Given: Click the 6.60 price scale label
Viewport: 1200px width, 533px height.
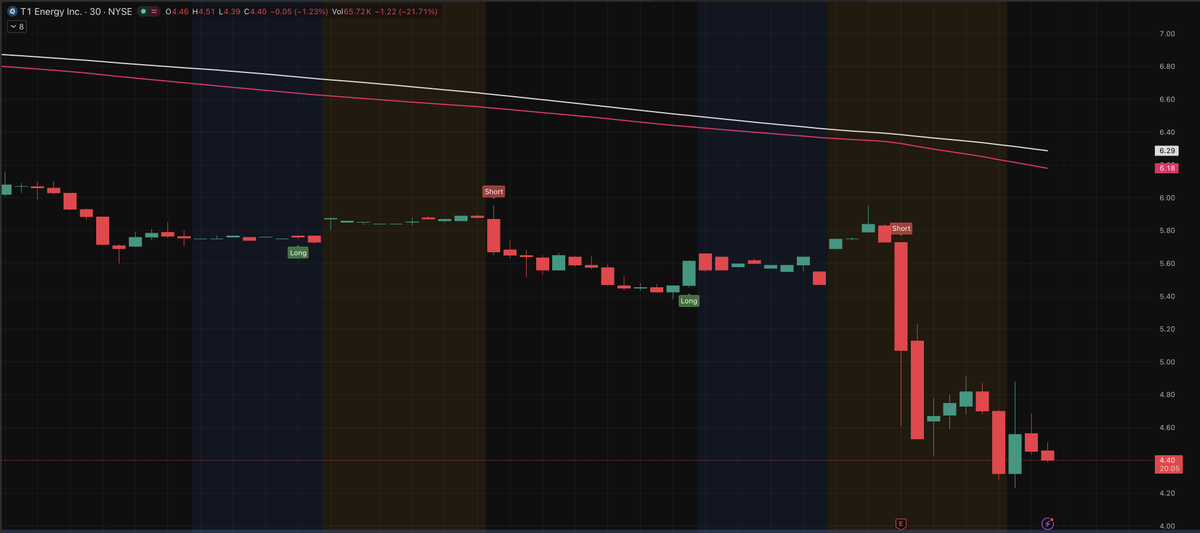Looking at the screenshot, I should click(1166, 100).
